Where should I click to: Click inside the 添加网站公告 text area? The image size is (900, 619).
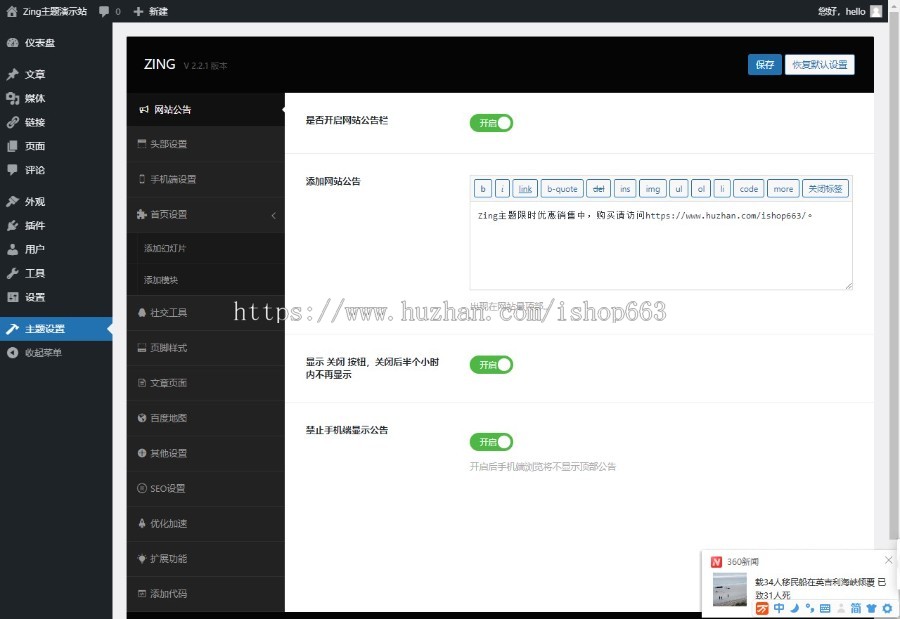(x=661, y=246)
